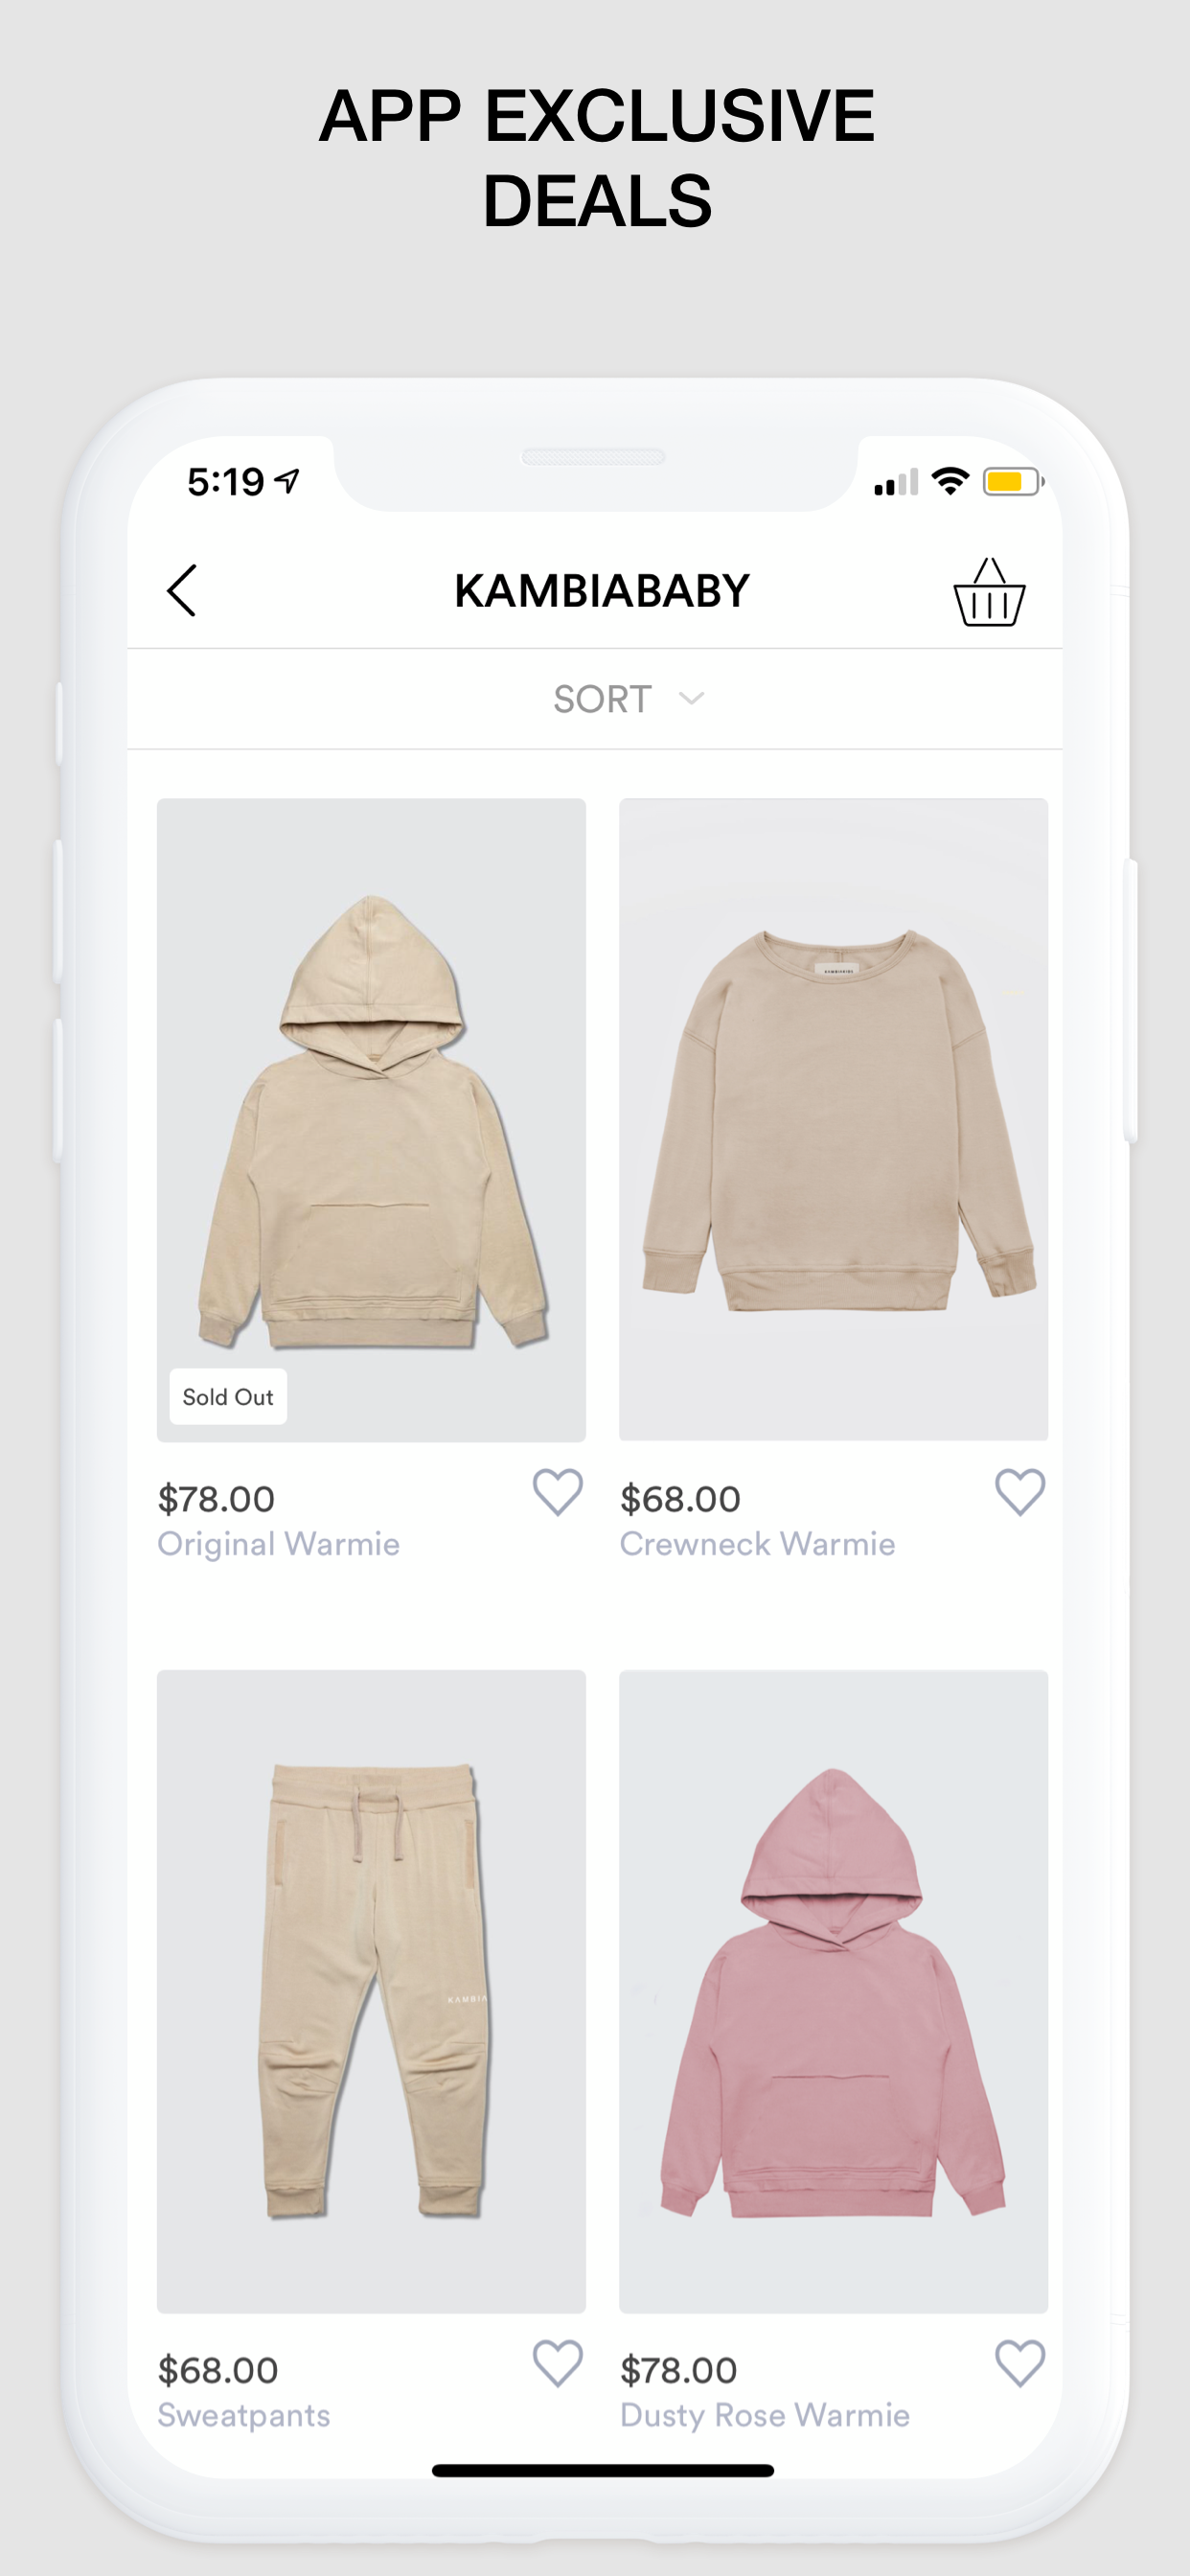Image resolution: width=1190 pixels, height=2576 pixels.
Task: Open the Original Warmie hoodie image
Action: tap(371, 1119)
